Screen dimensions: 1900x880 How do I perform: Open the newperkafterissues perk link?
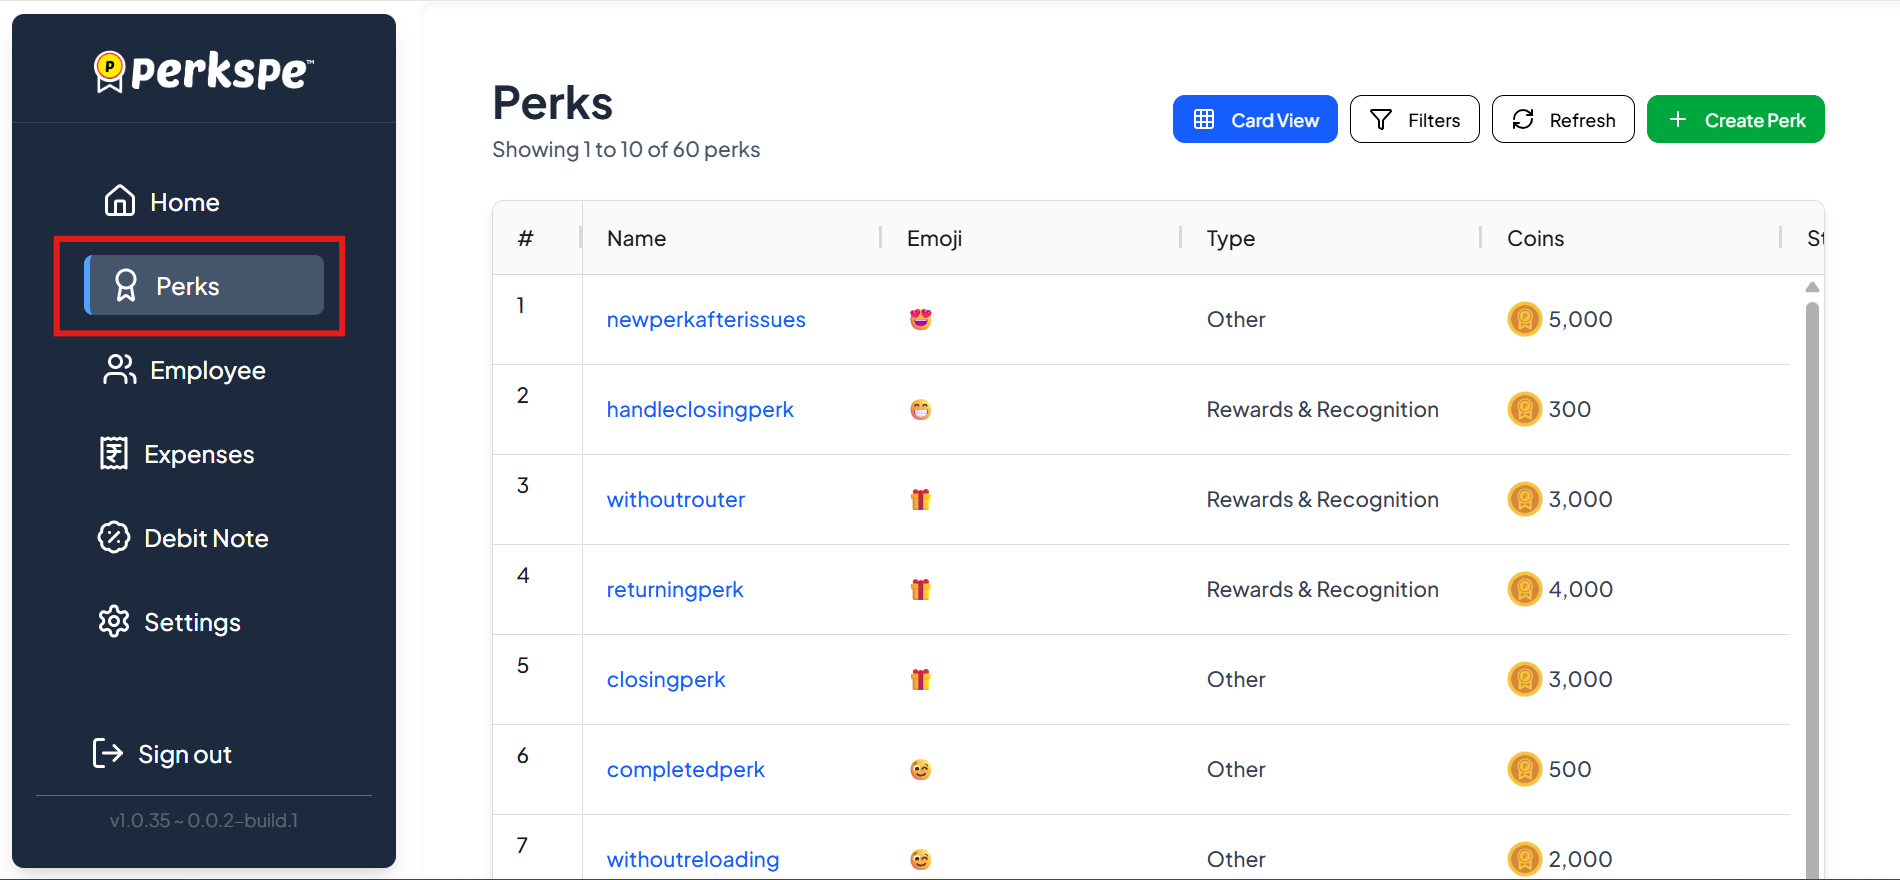point(706,320)
